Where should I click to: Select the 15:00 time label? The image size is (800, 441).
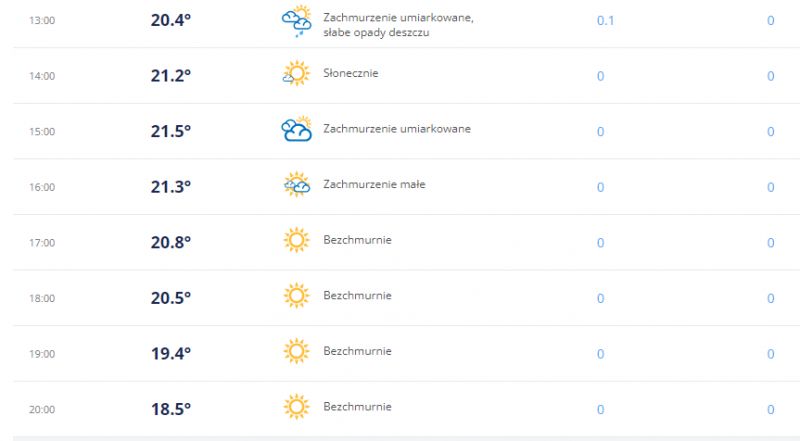pos(42,132)
